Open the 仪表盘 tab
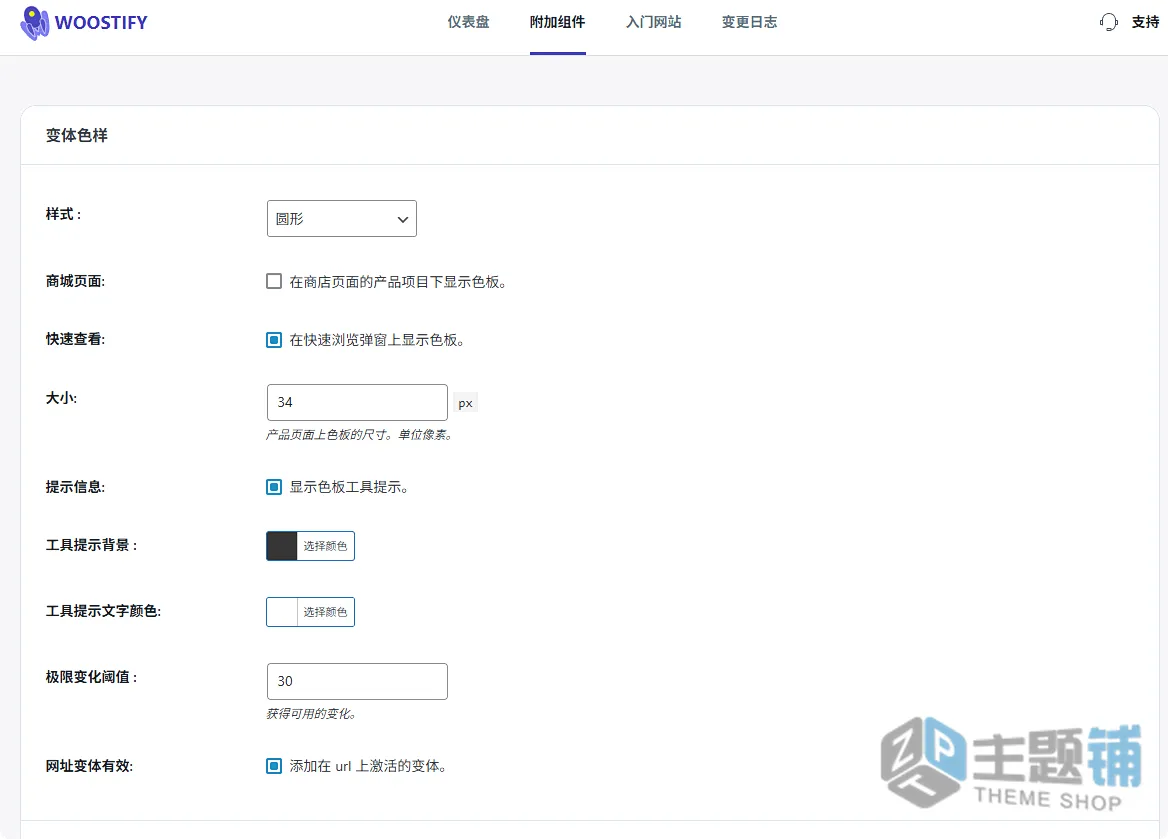This screenshot has width=1168, height=839. click(x=469, y=22)
